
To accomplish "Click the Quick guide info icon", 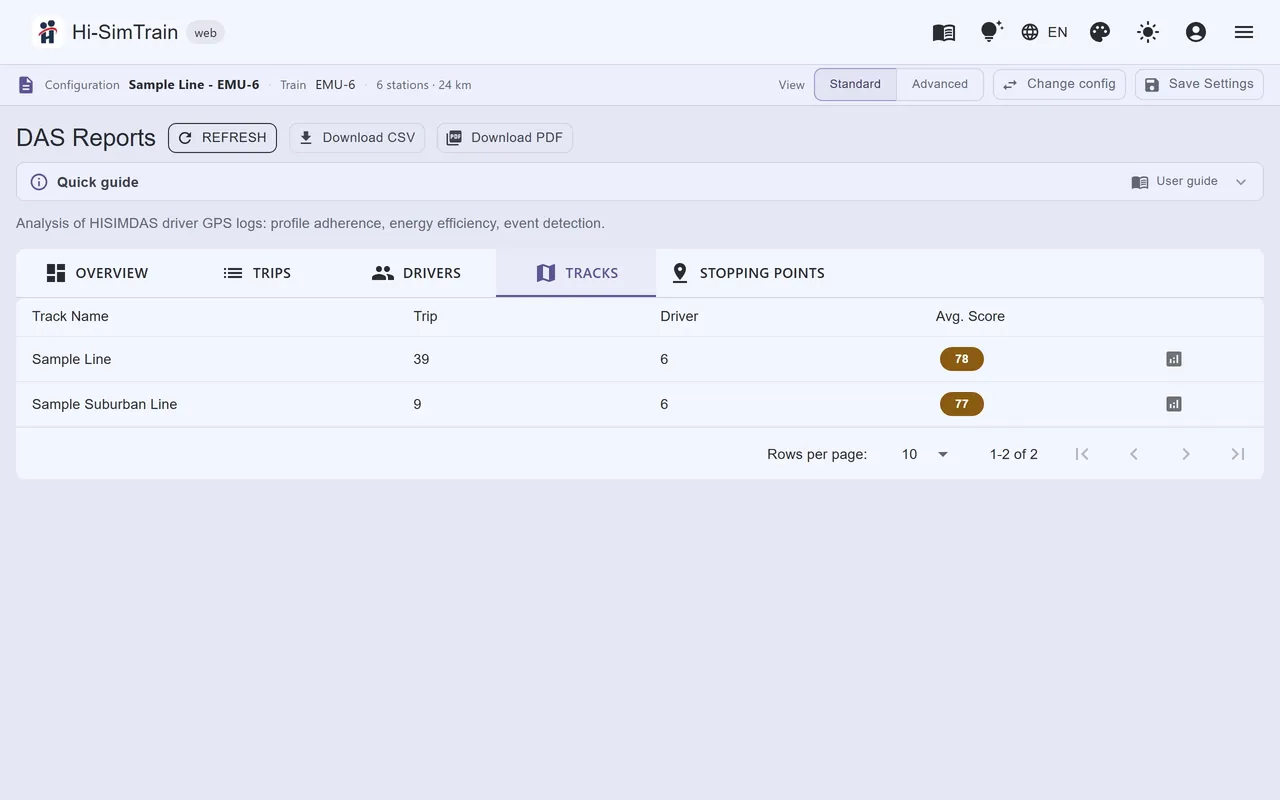I will click(39, 182).
